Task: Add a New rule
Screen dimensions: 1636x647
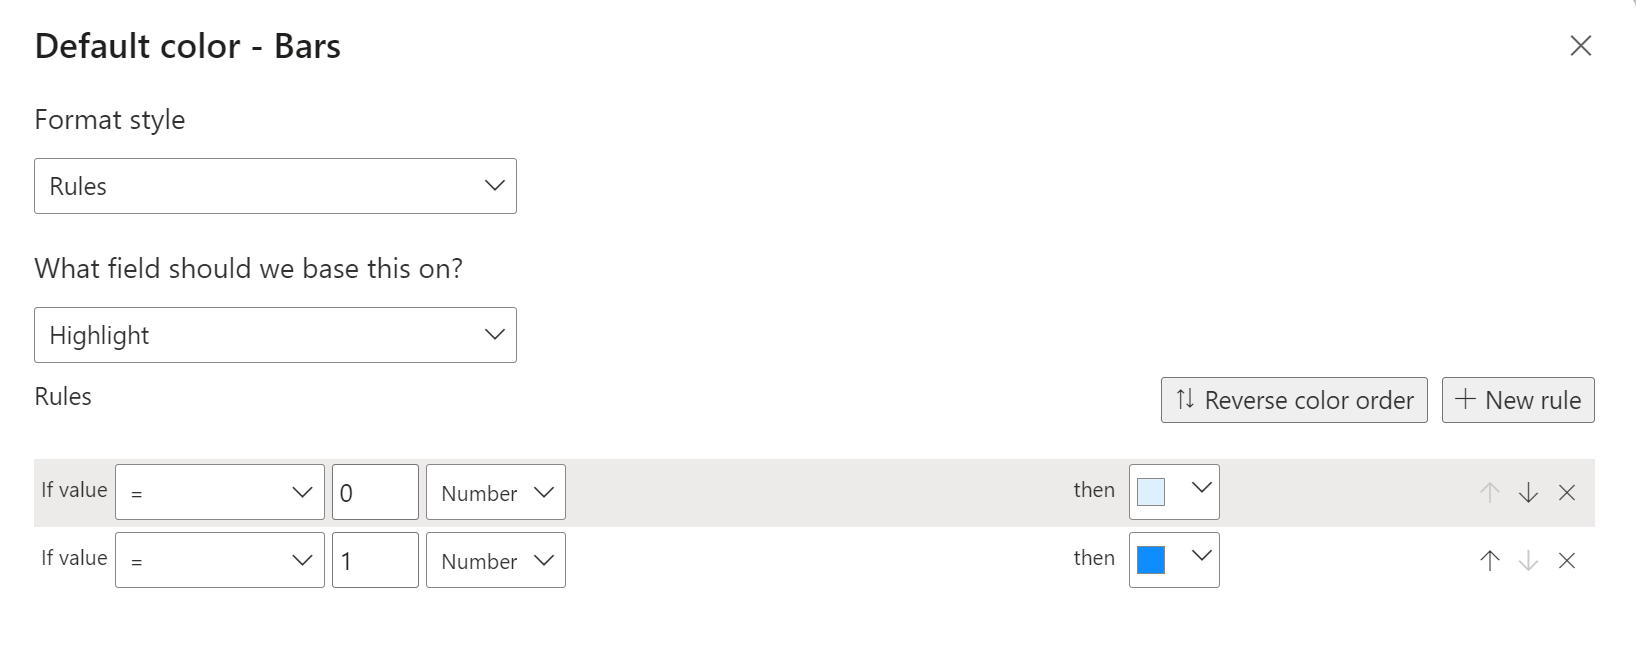Action: click(1518, 400)
